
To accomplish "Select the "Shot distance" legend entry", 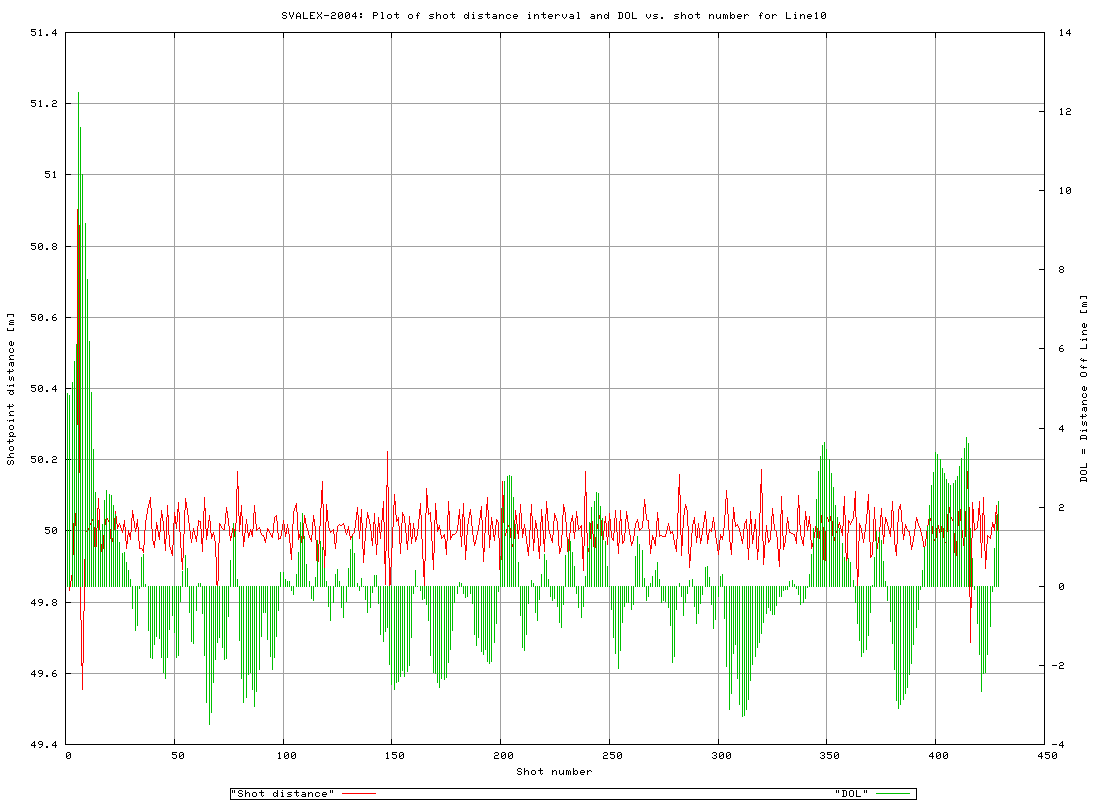I will [283, 793].
